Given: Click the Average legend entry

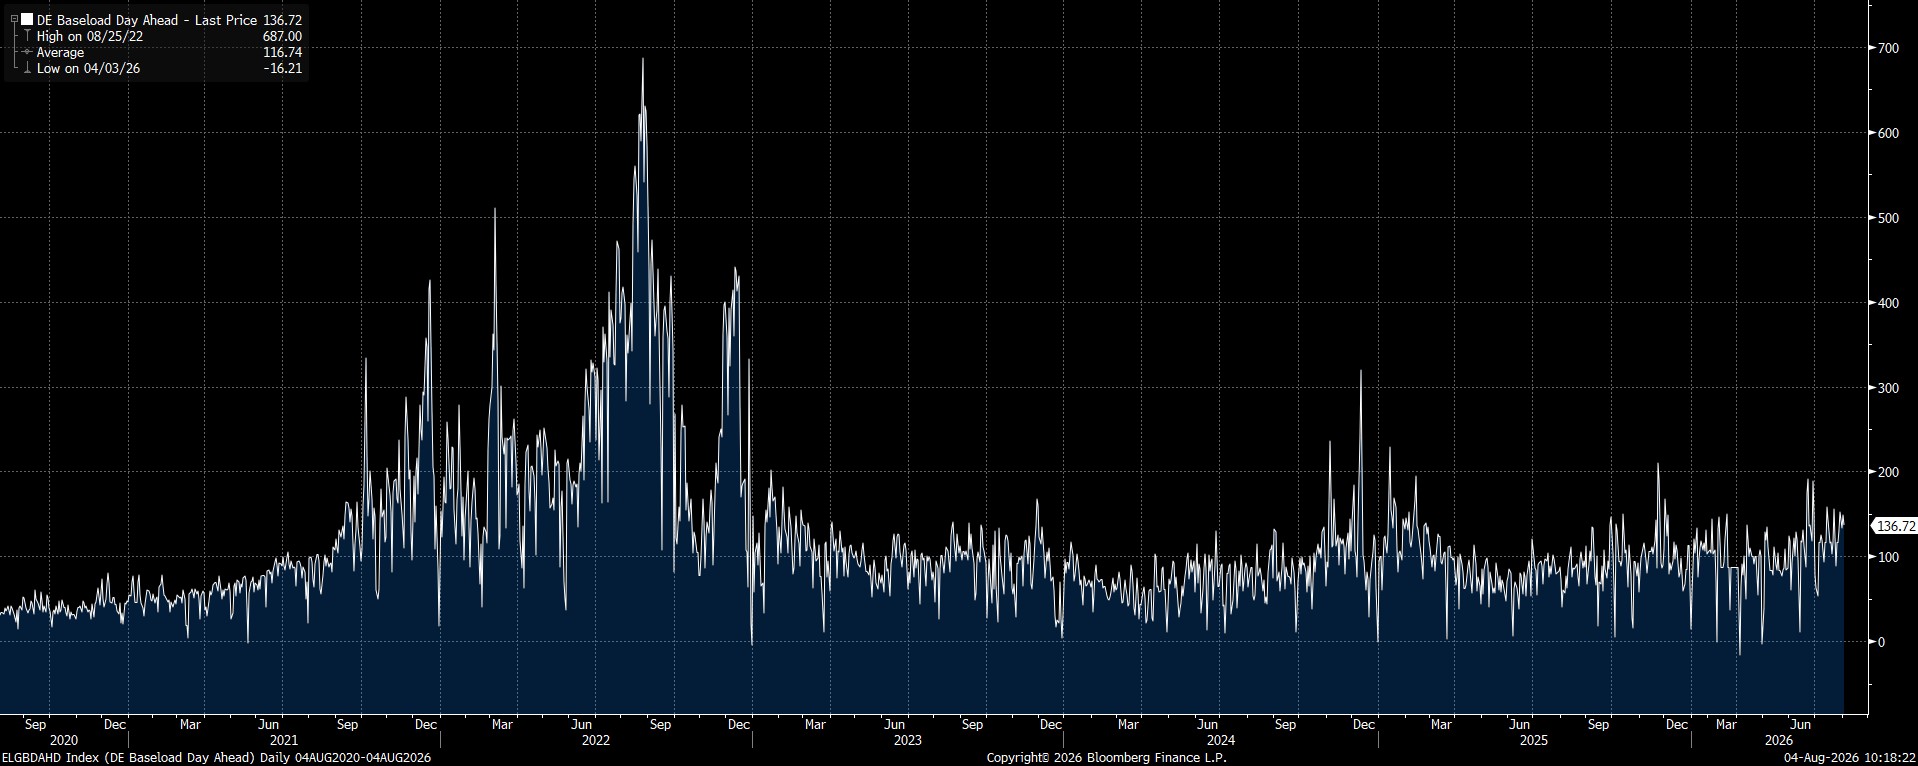Looking at the screenshot, I should click(x=60, y=52).
